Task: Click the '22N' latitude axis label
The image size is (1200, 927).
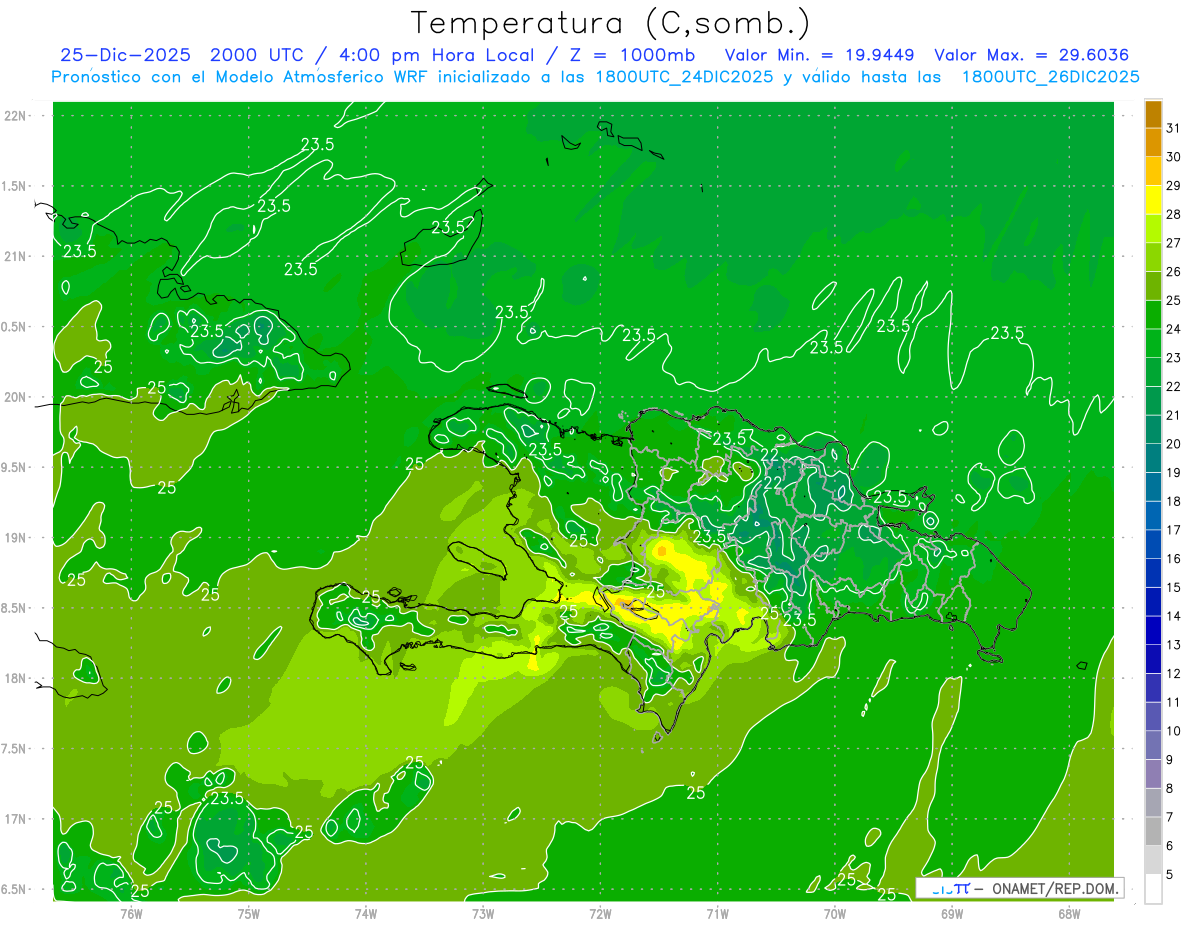Action: pos(15,116)
